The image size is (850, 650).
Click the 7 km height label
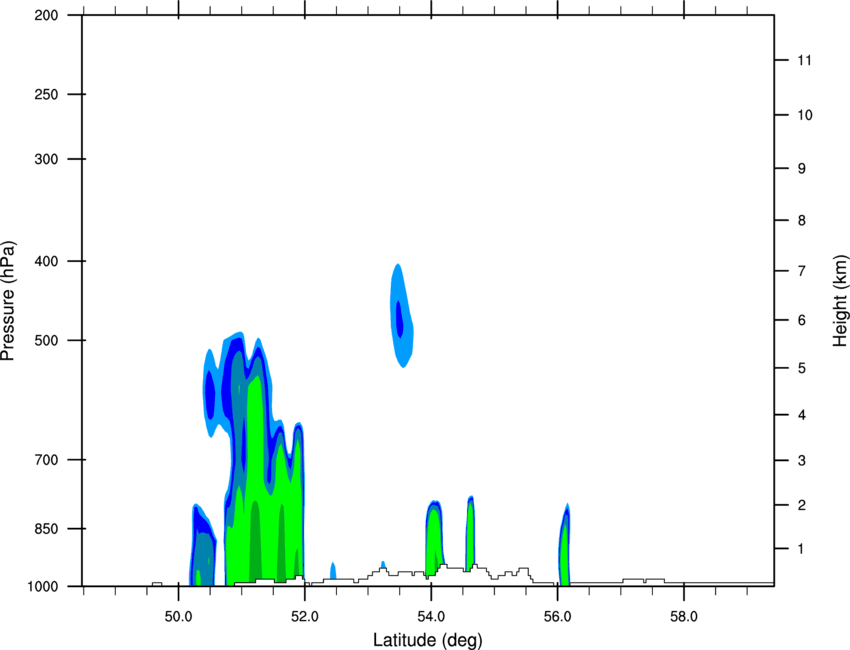pos(802,271)
